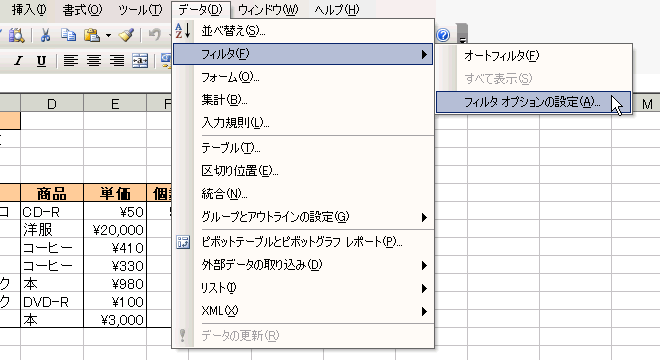Select the ¥330 cell

[x=115, y=266]
